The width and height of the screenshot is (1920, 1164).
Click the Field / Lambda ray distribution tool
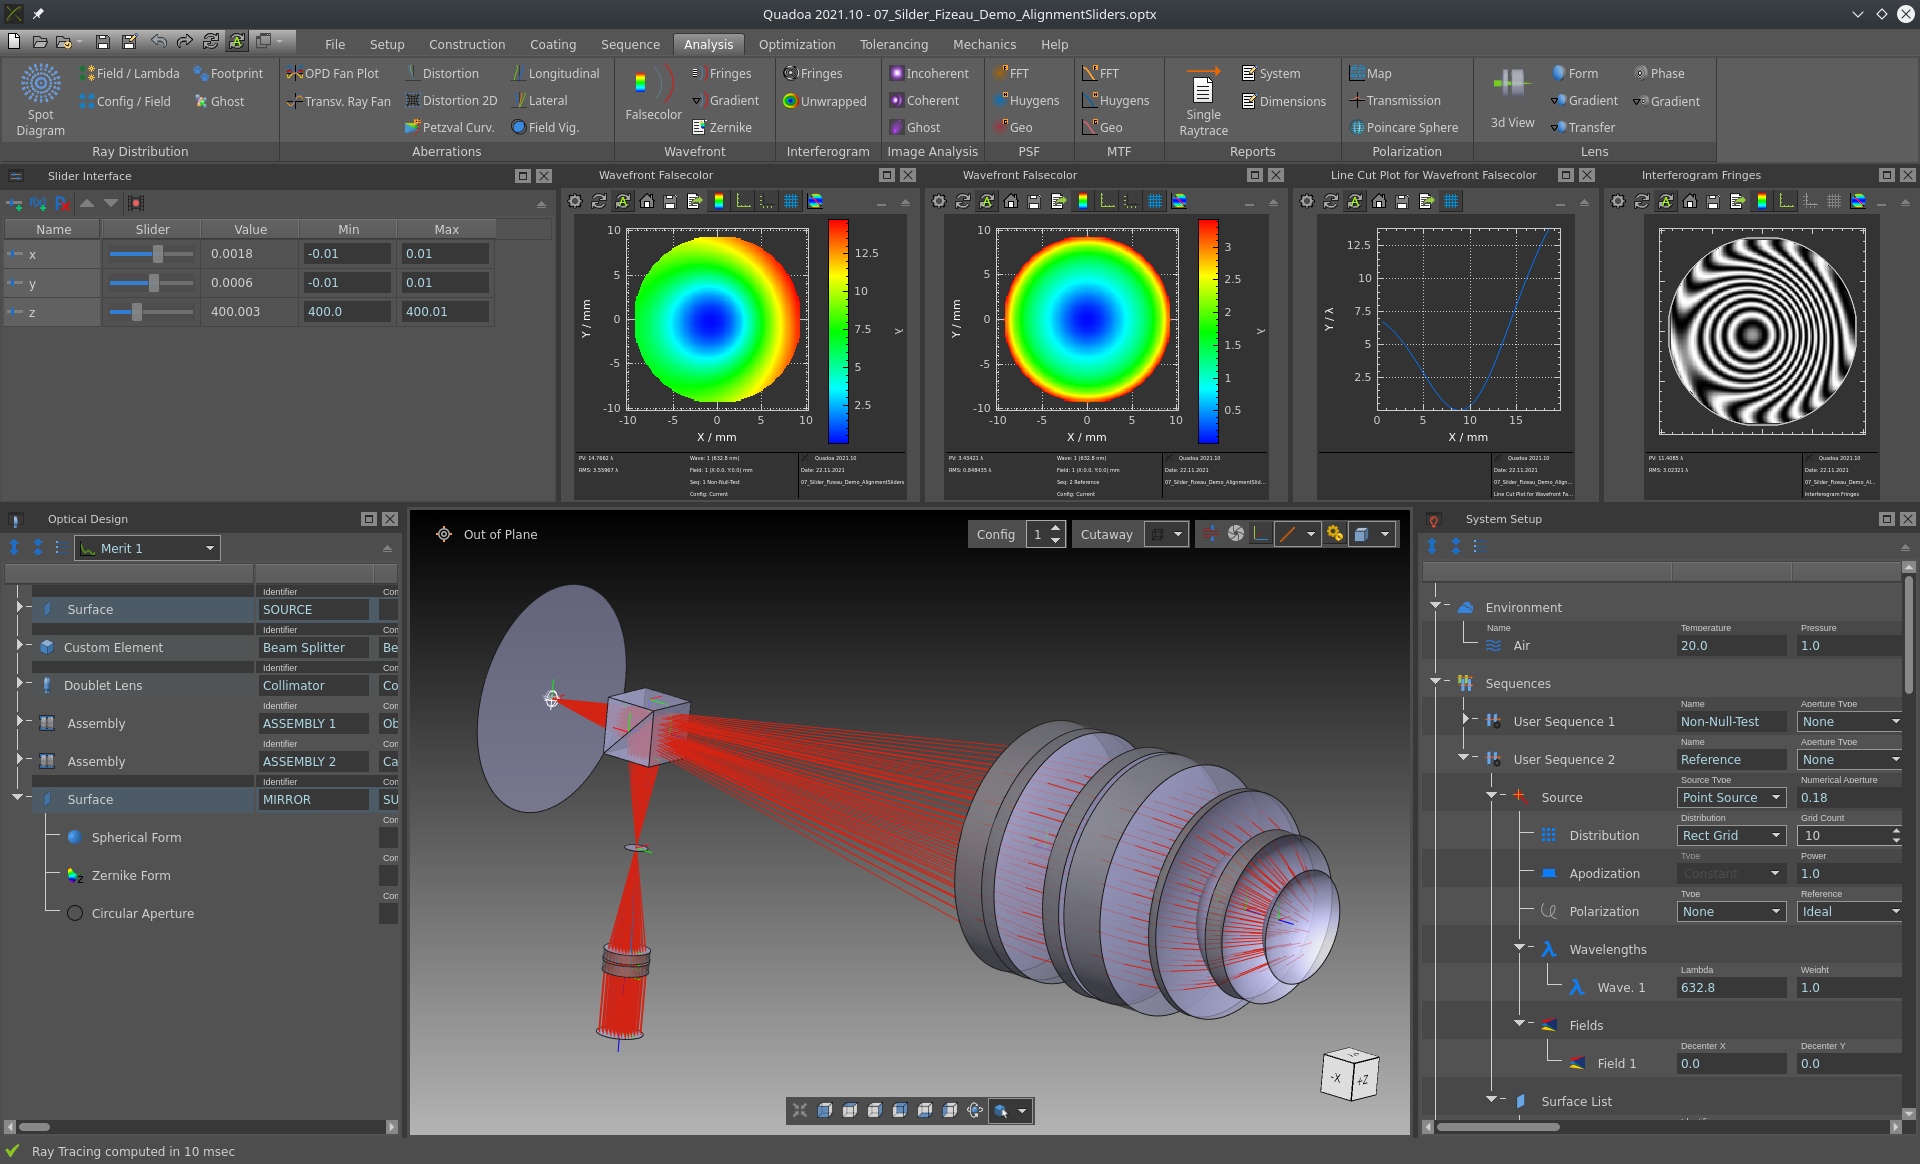130,73
